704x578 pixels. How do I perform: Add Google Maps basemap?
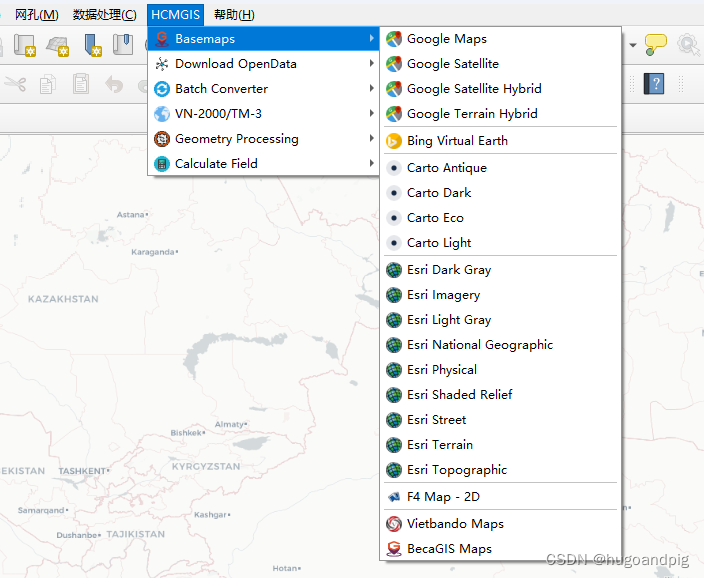coord(500,39)
